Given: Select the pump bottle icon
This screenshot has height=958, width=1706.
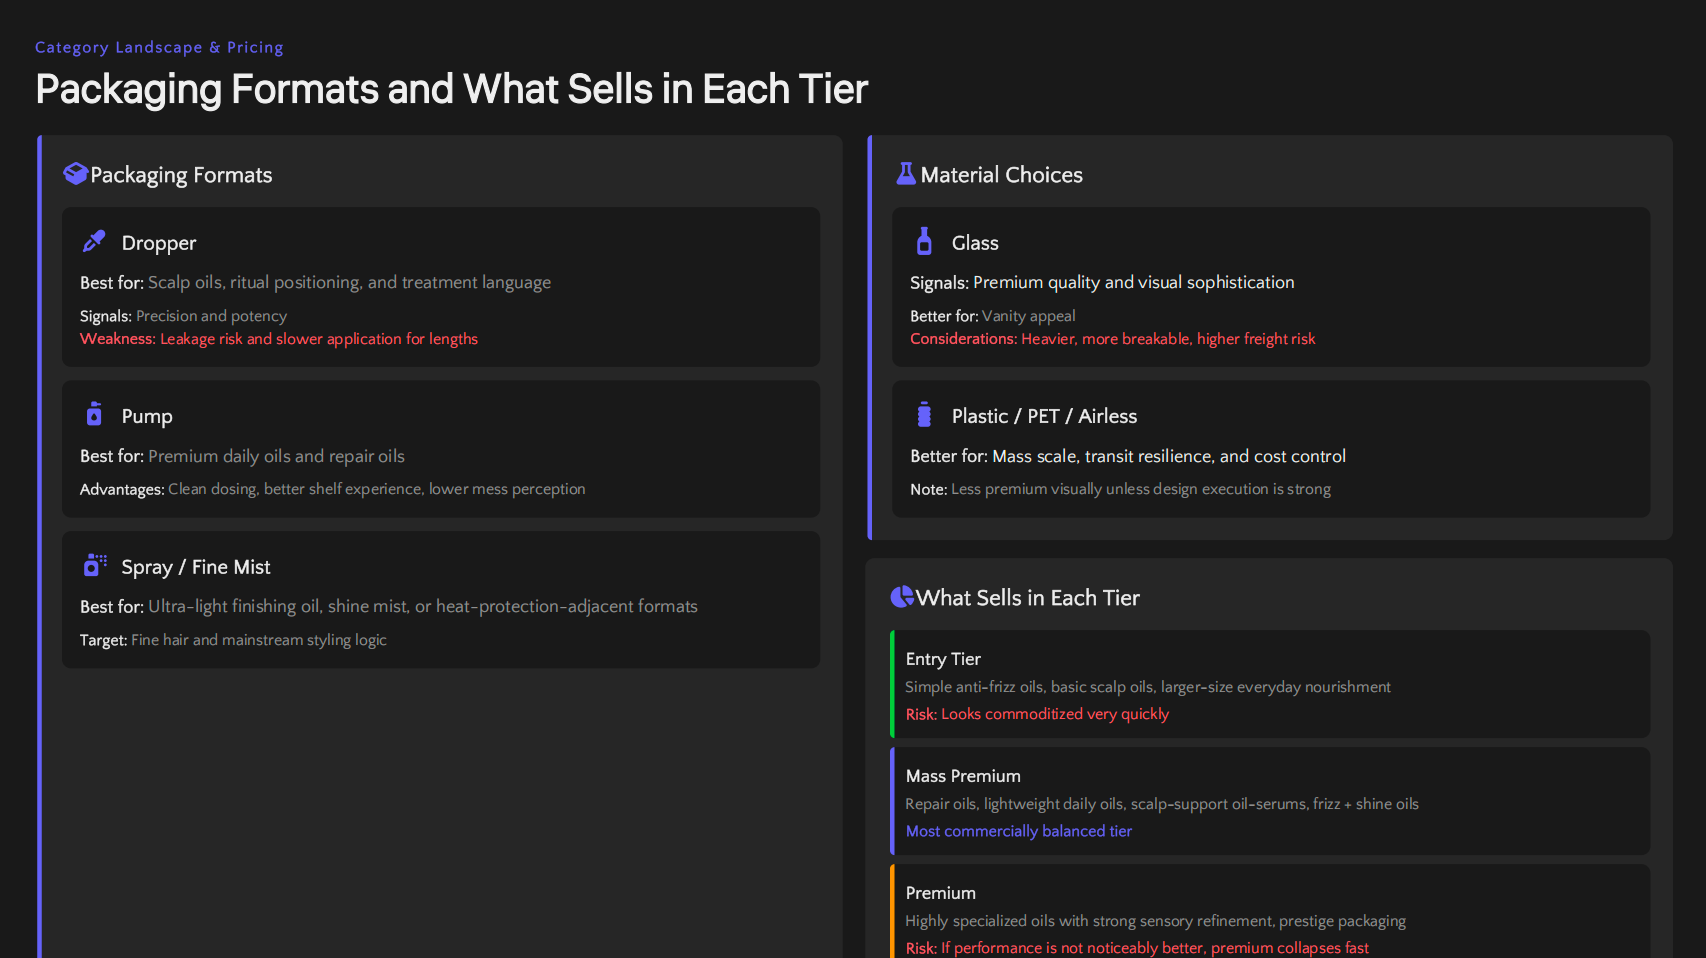Looking at the screenshot, I should tap(93, 413).
